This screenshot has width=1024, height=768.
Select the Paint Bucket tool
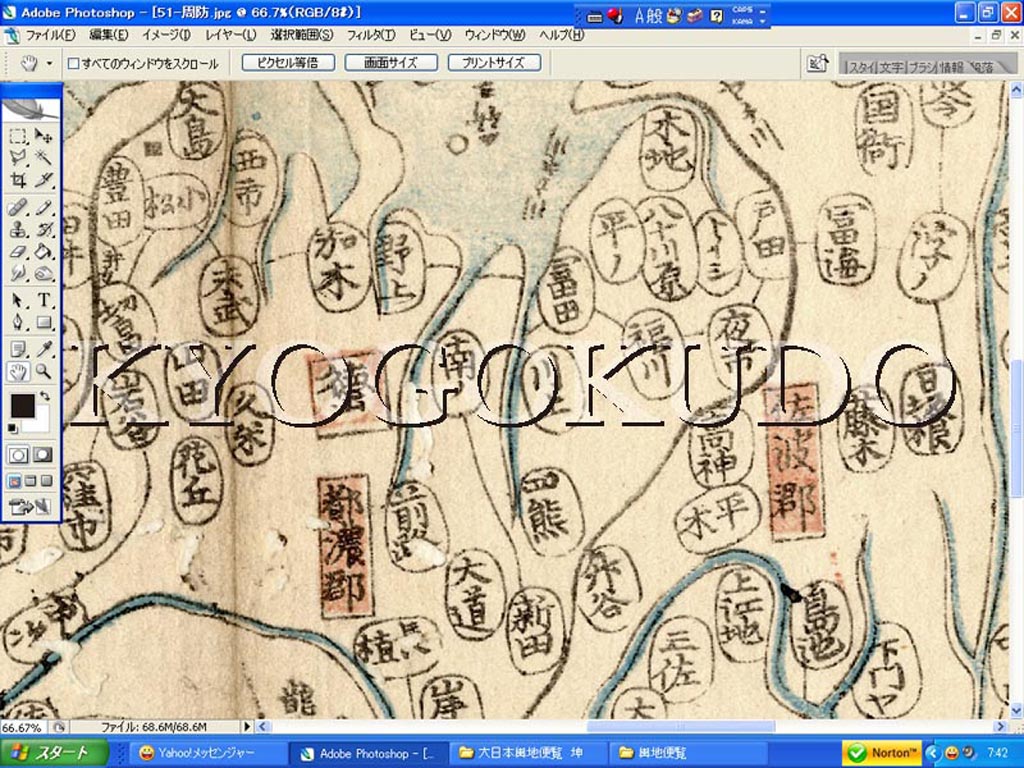pos(43,251)
